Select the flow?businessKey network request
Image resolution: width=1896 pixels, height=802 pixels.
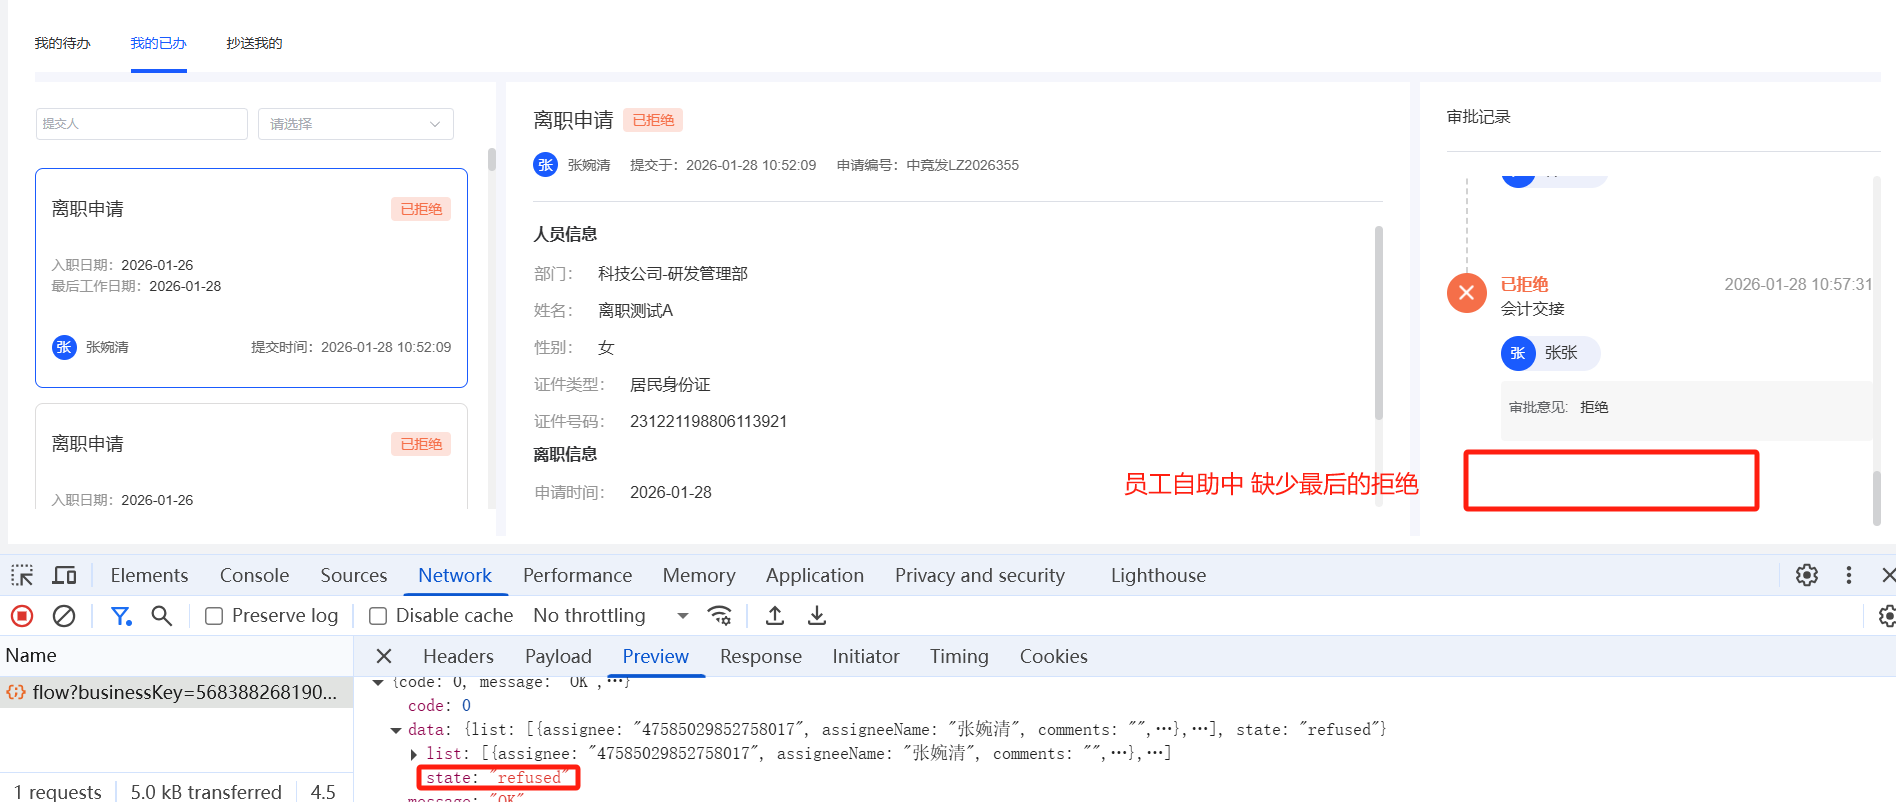[176, 692]
